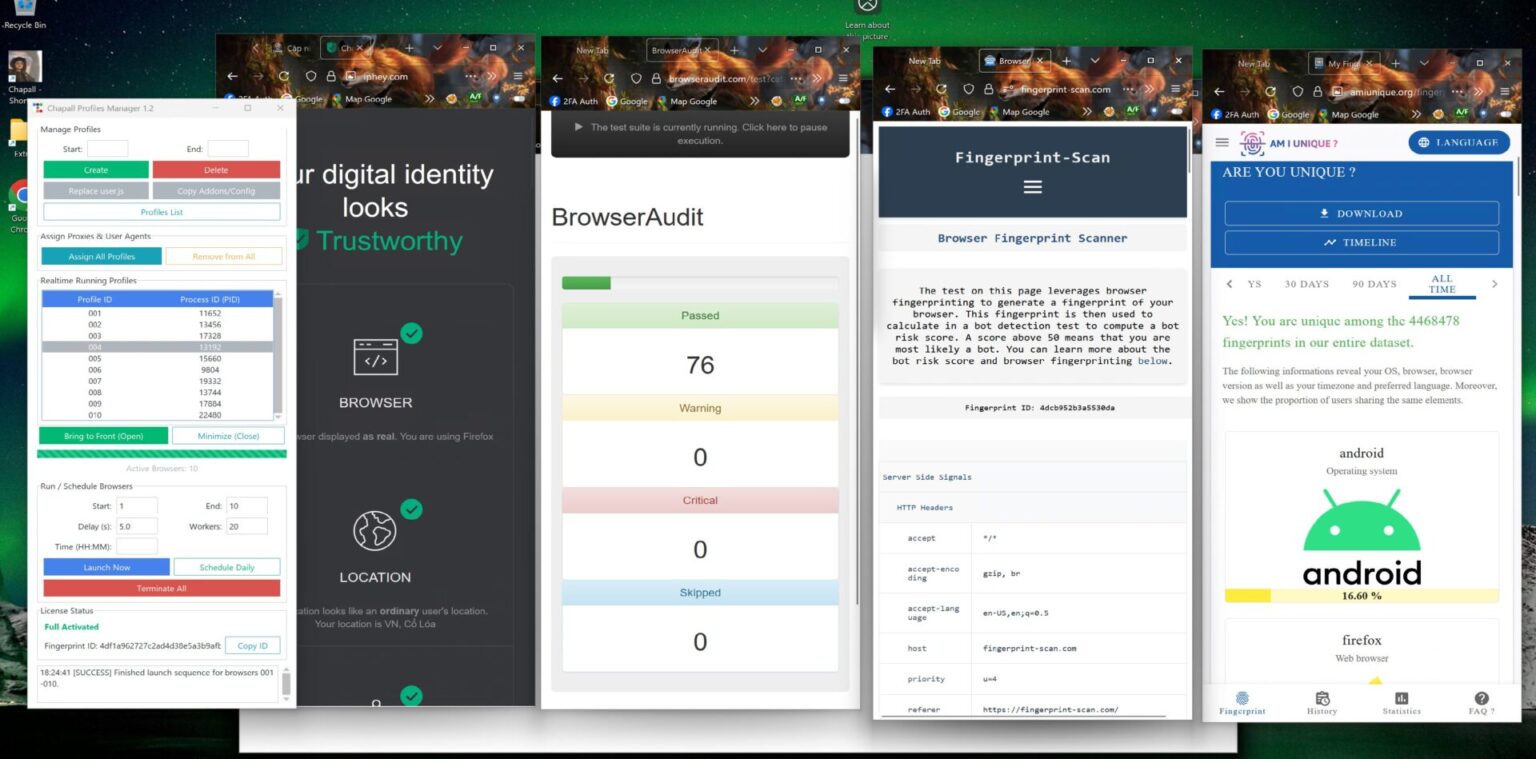1536x759 pixels.
Task: Open the Statistics icon in the Am I Unique footer
Action: 1401,702
